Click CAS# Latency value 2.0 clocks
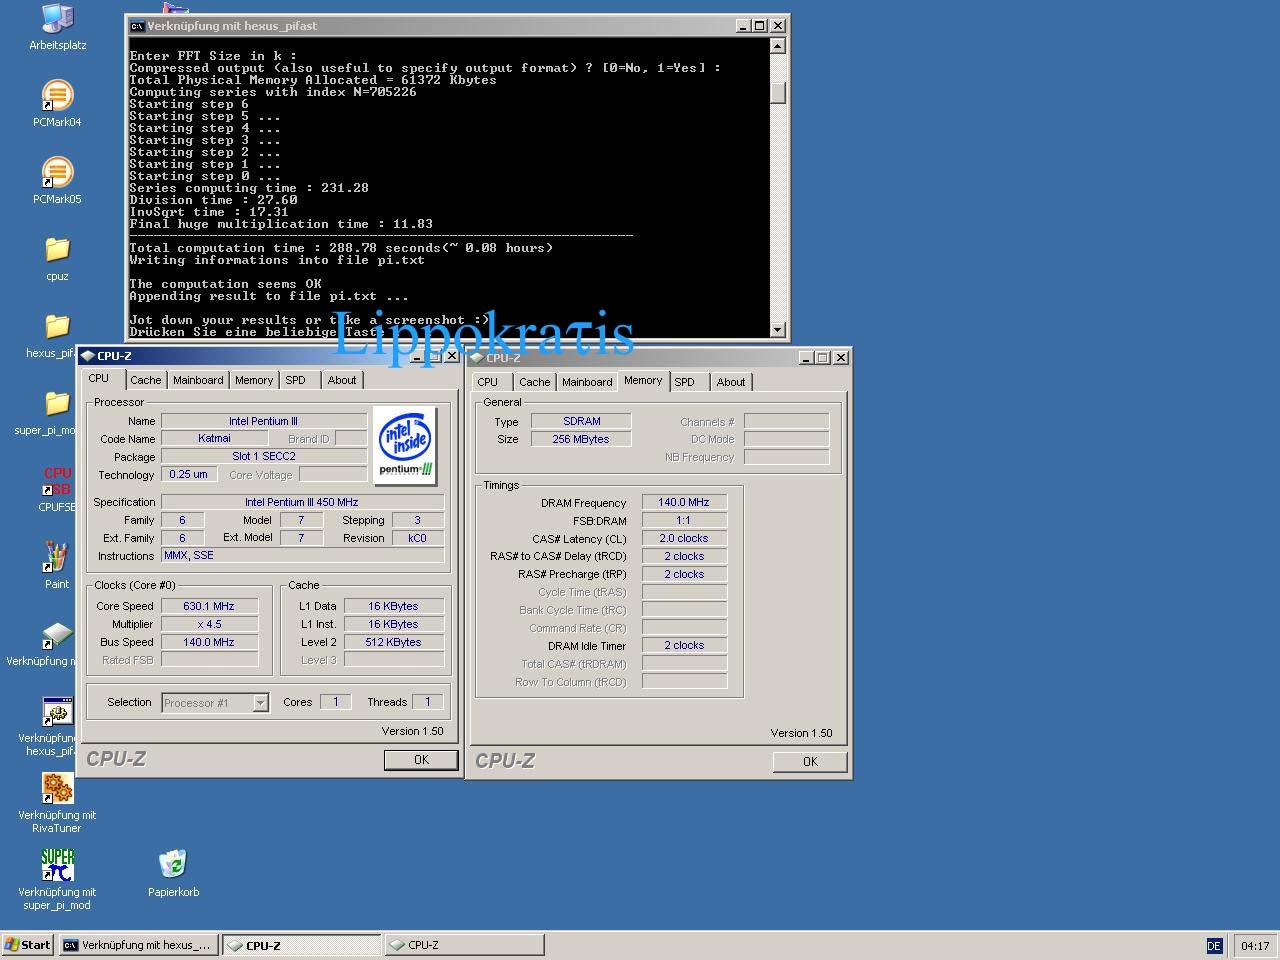 pos(684,538)
